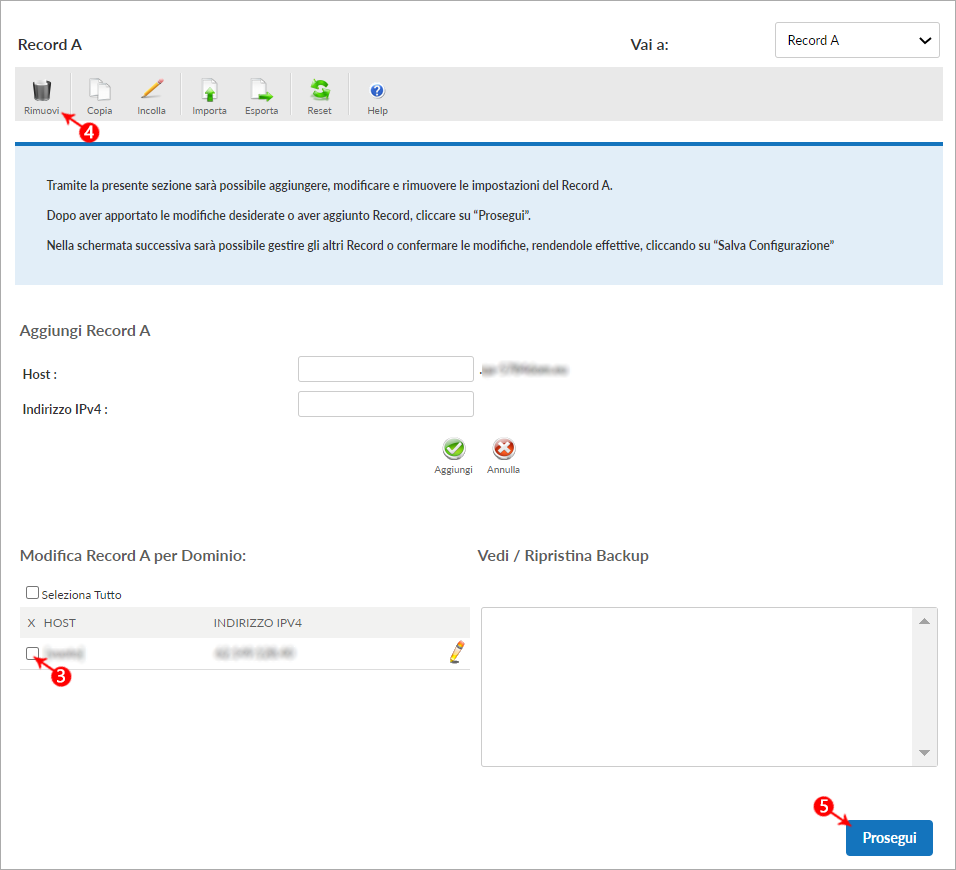Click the green Aggiungi checkmark icon
This screenshot has width=956, height=870.
(454, 449)
